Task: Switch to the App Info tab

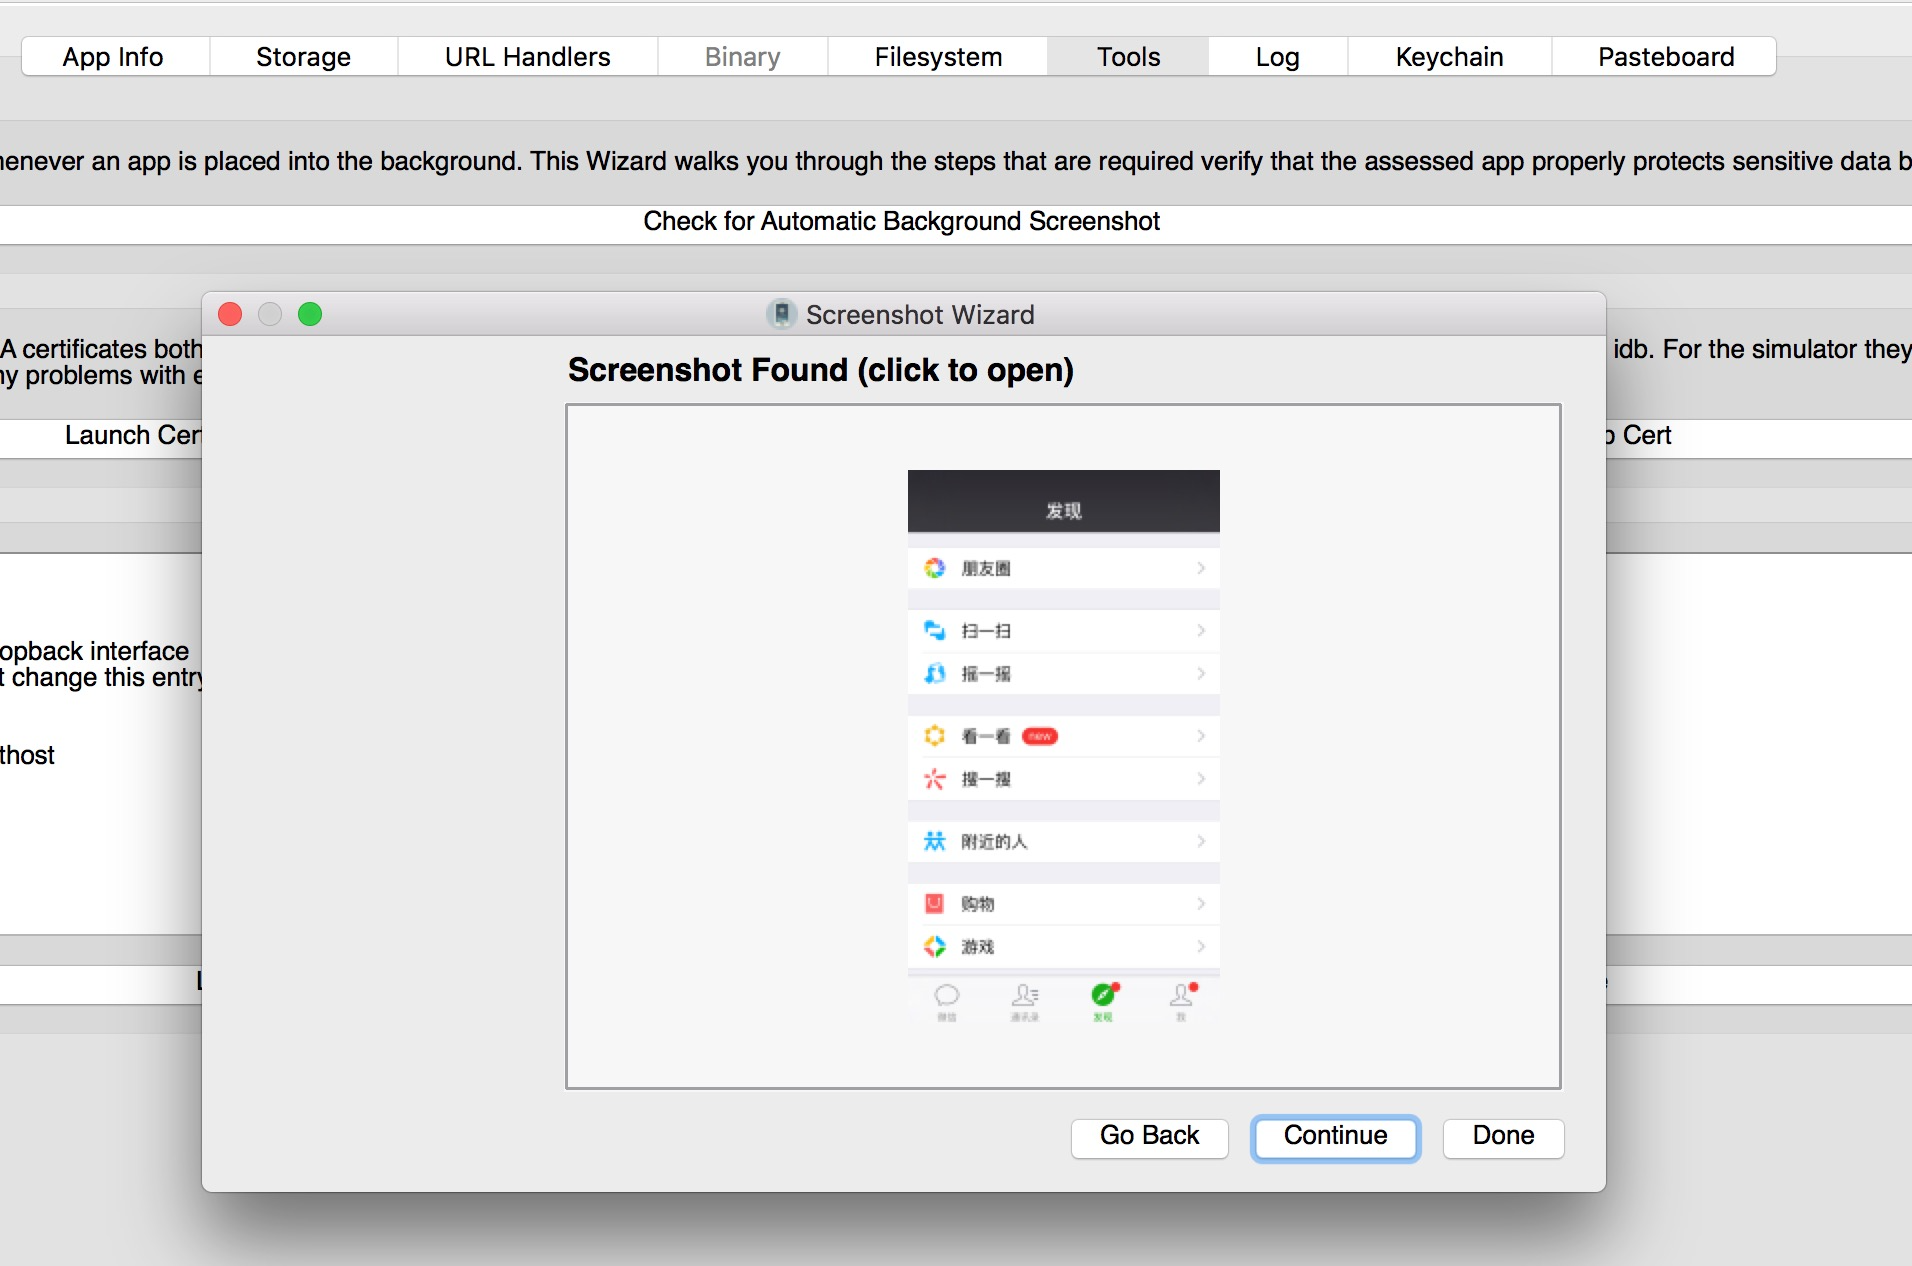Action: tap(113, 57)
